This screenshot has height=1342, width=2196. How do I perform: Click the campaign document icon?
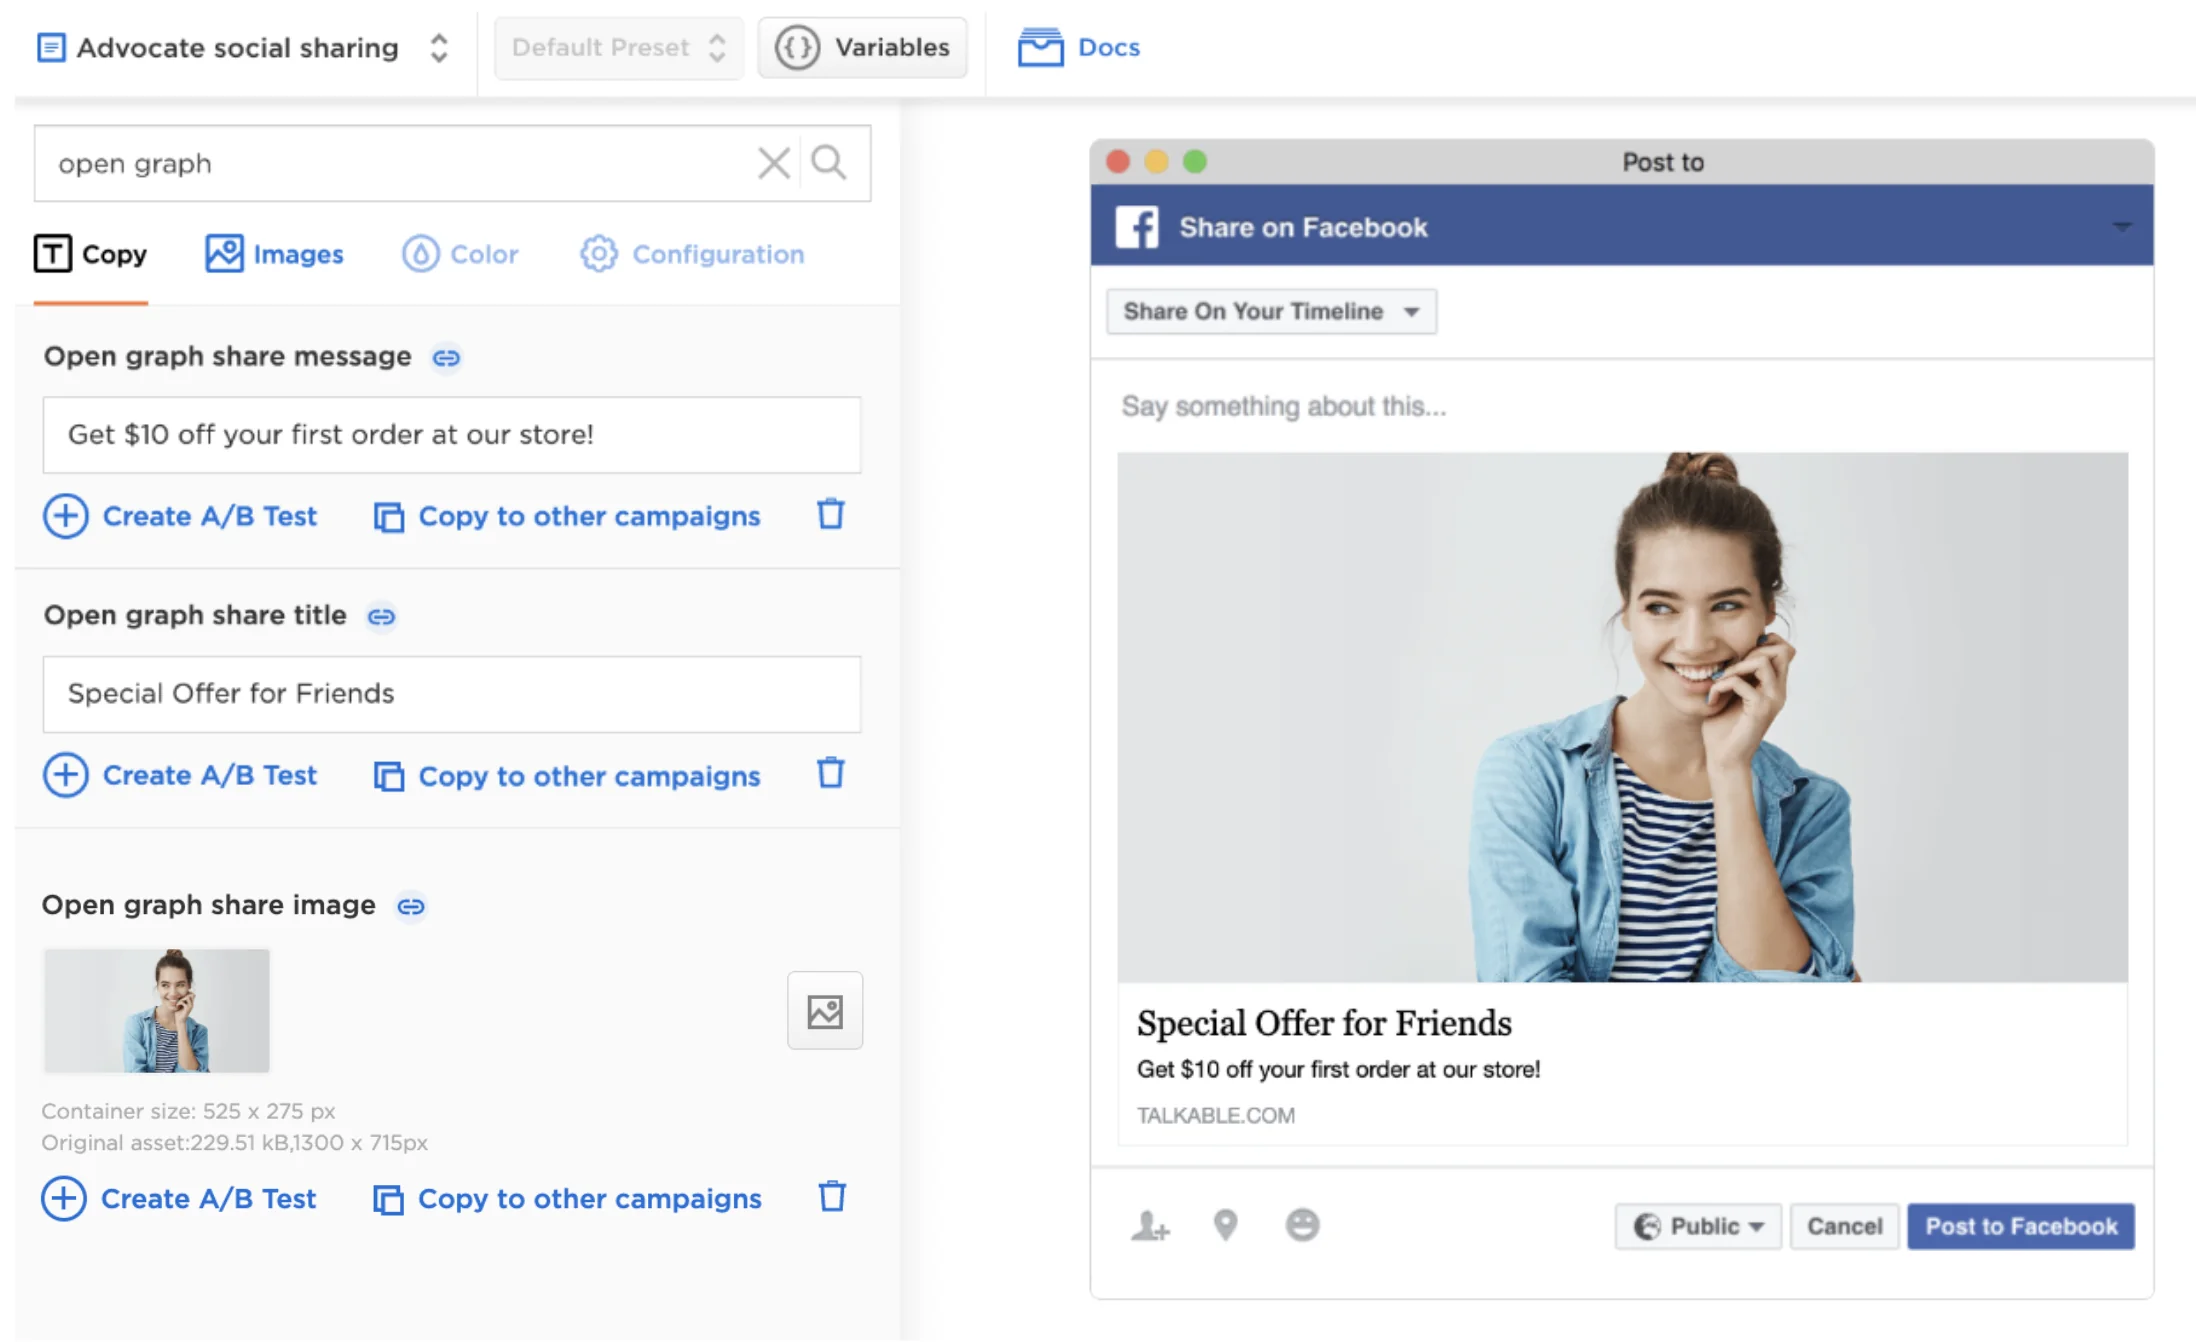click(51, 47)
